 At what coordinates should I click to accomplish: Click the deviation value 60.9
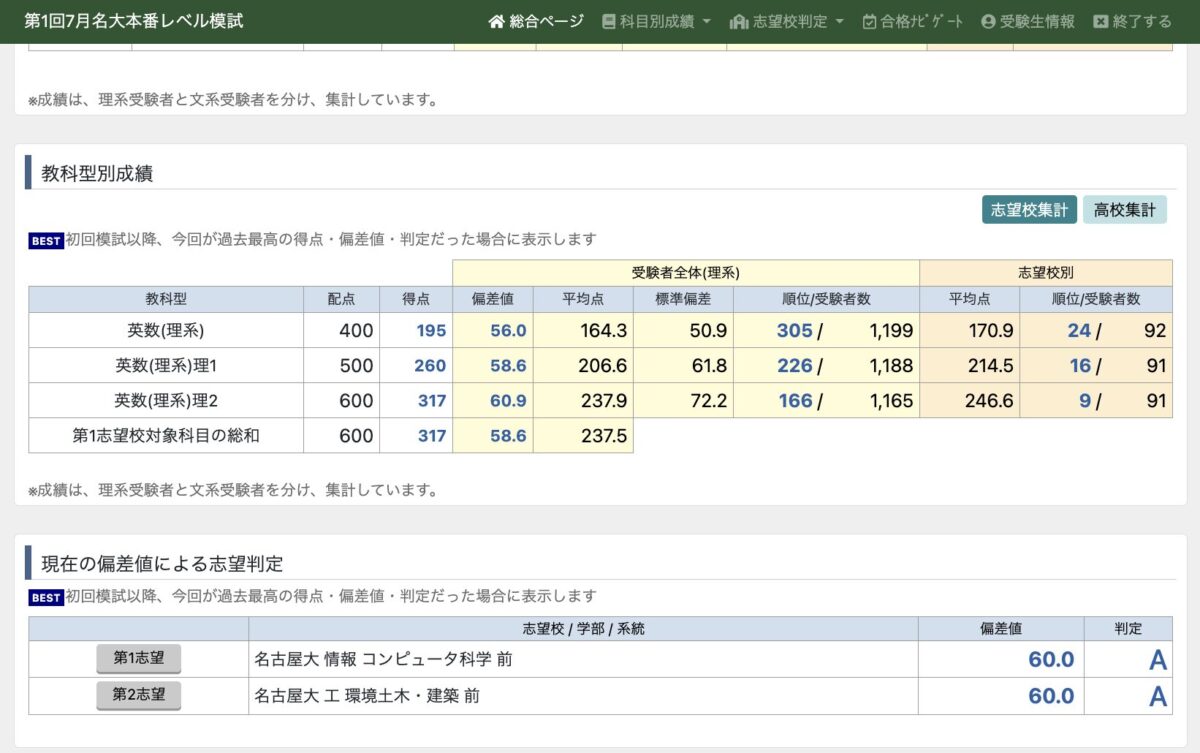coord(508,401)
